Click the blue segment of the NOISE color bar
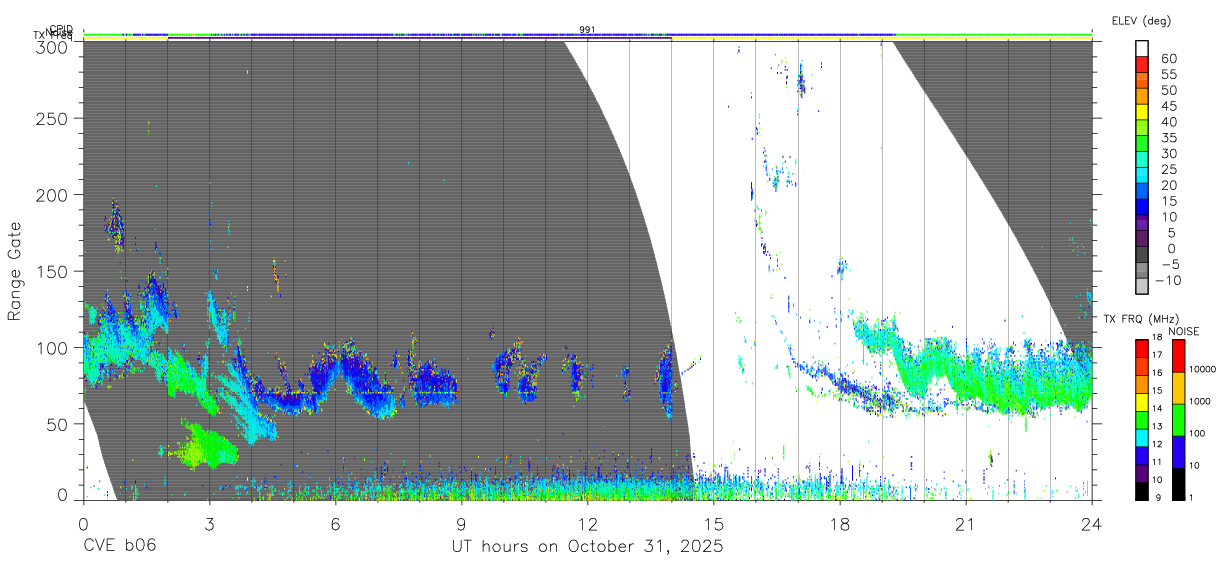The image size is (1228, 567). [x=1177, y=452]
